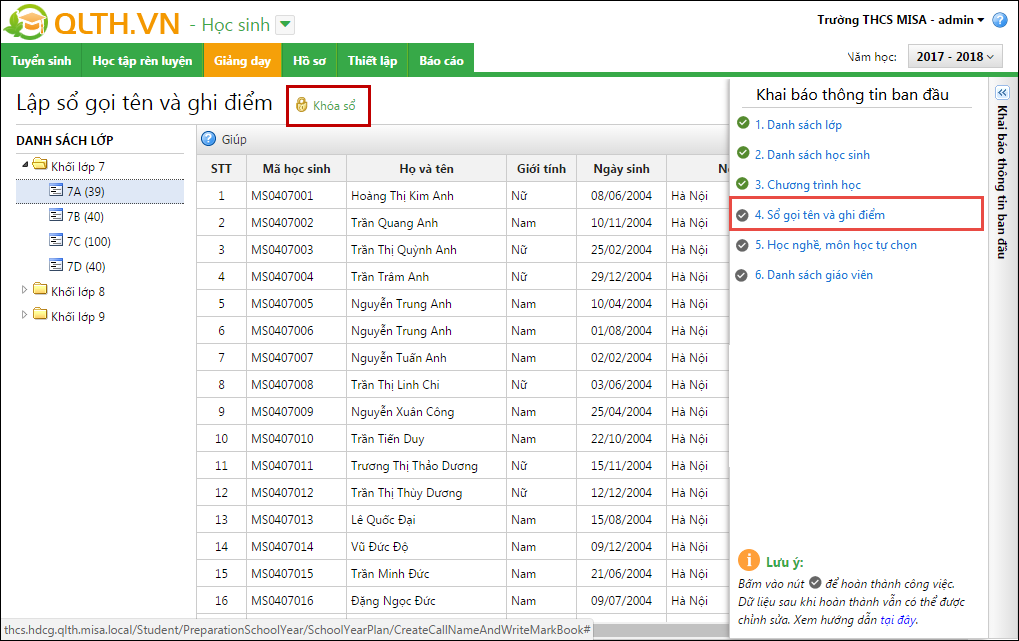Mark step 4 Sổ gọi tên complete
This screenshot has width=1019, height=641.
(742, 215)
